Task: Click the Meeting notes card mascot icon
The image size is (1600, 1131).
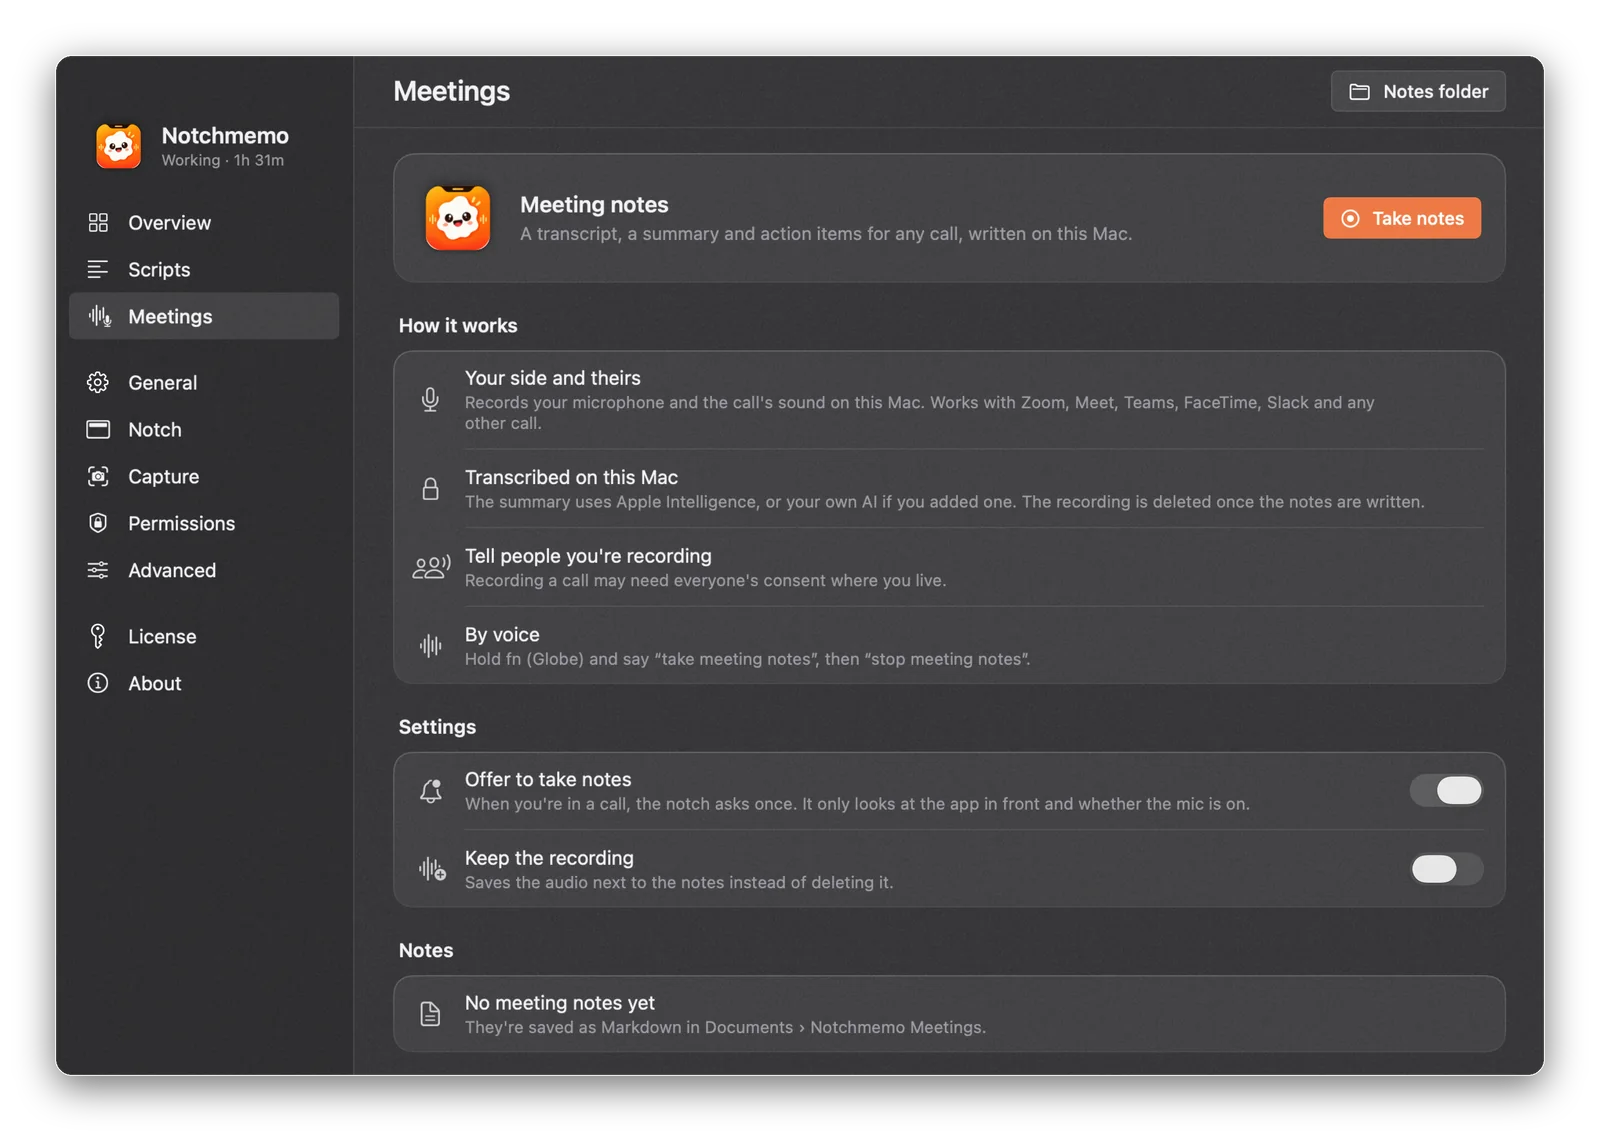Action: [458, 218]
